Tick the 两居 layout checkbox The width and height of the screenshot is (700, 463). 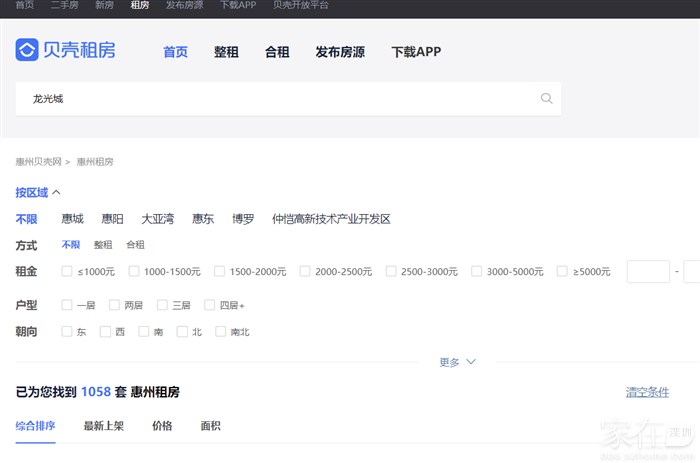[115, 305]
